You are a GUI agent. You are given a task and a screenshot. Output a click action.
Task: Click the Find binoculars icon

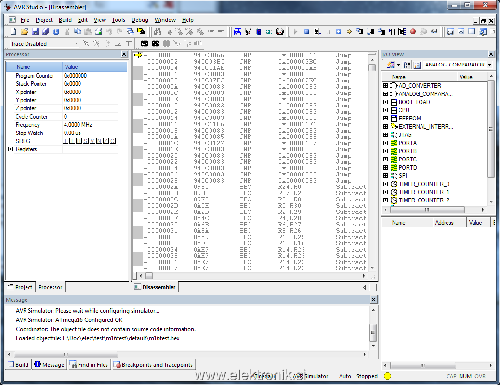coord(157,32)
